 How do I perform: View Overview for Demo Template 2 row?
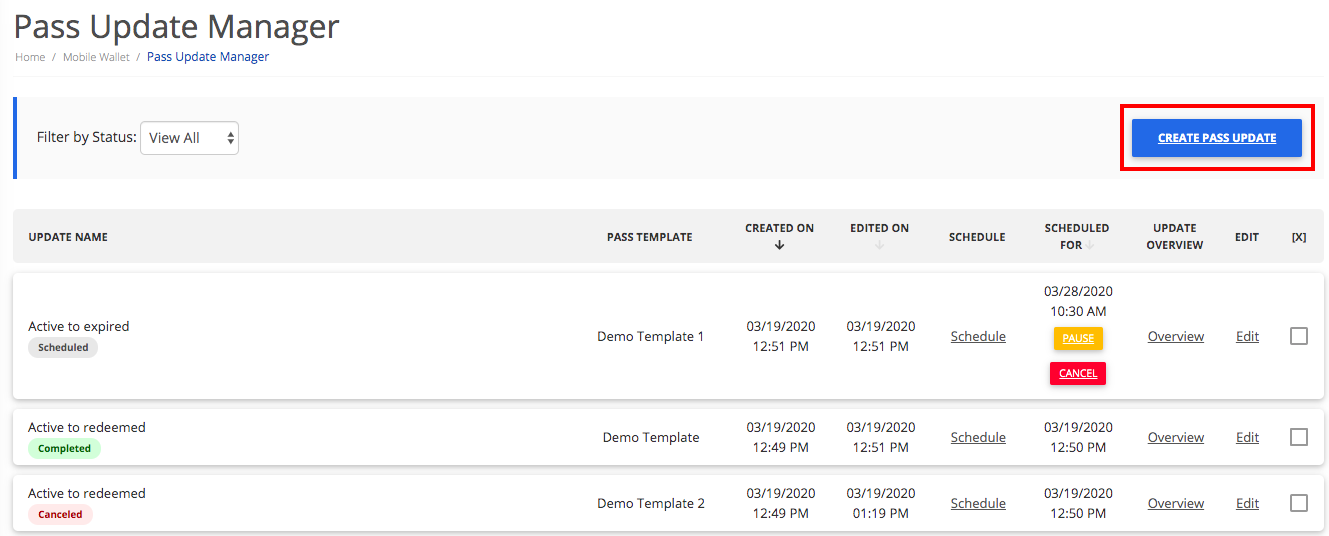click(x=1176, y=503)
